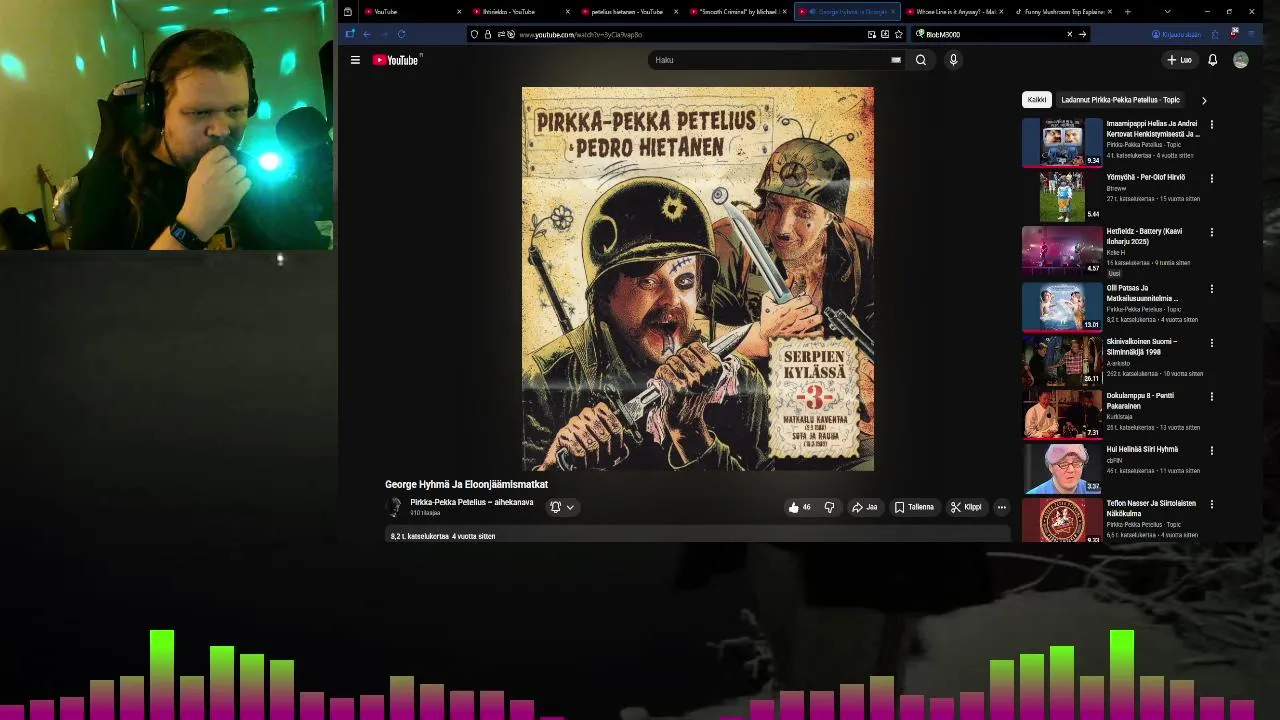Open the tab list dropdown arrow

coord(1167,12)
